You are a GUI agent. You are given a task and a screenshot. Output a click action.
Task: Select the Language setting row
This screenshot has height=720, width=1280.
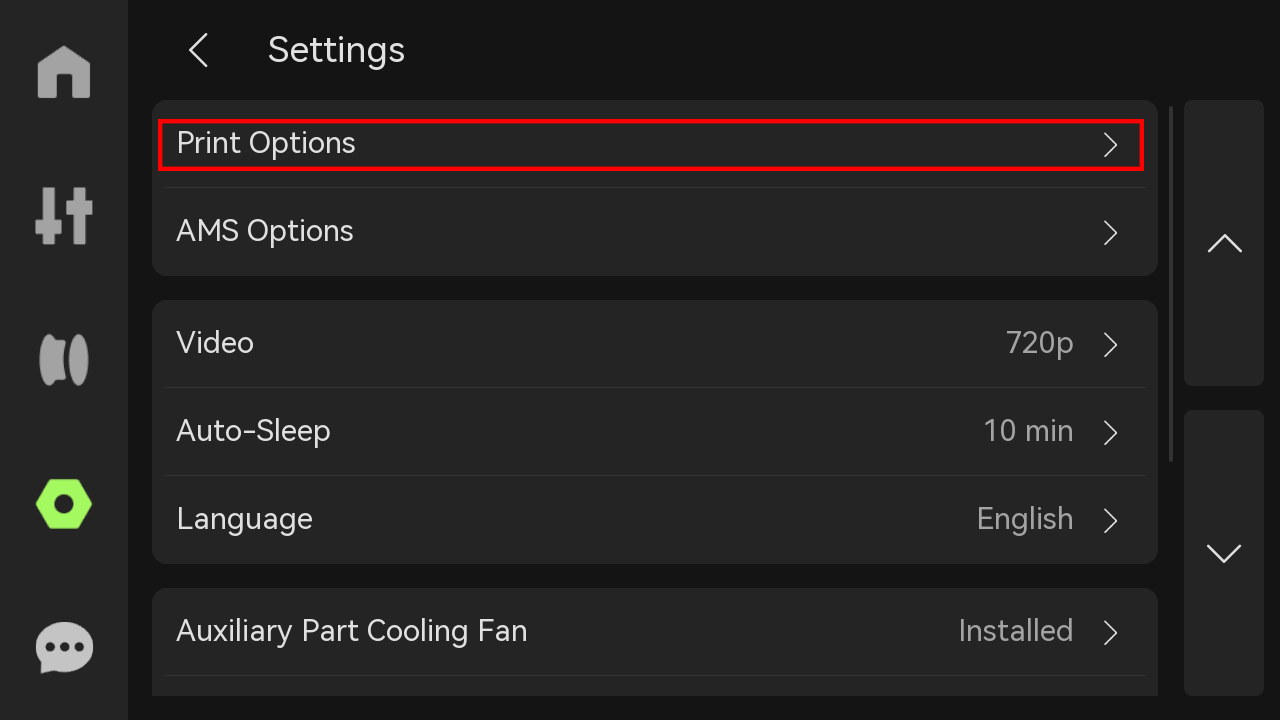(655, 520)
